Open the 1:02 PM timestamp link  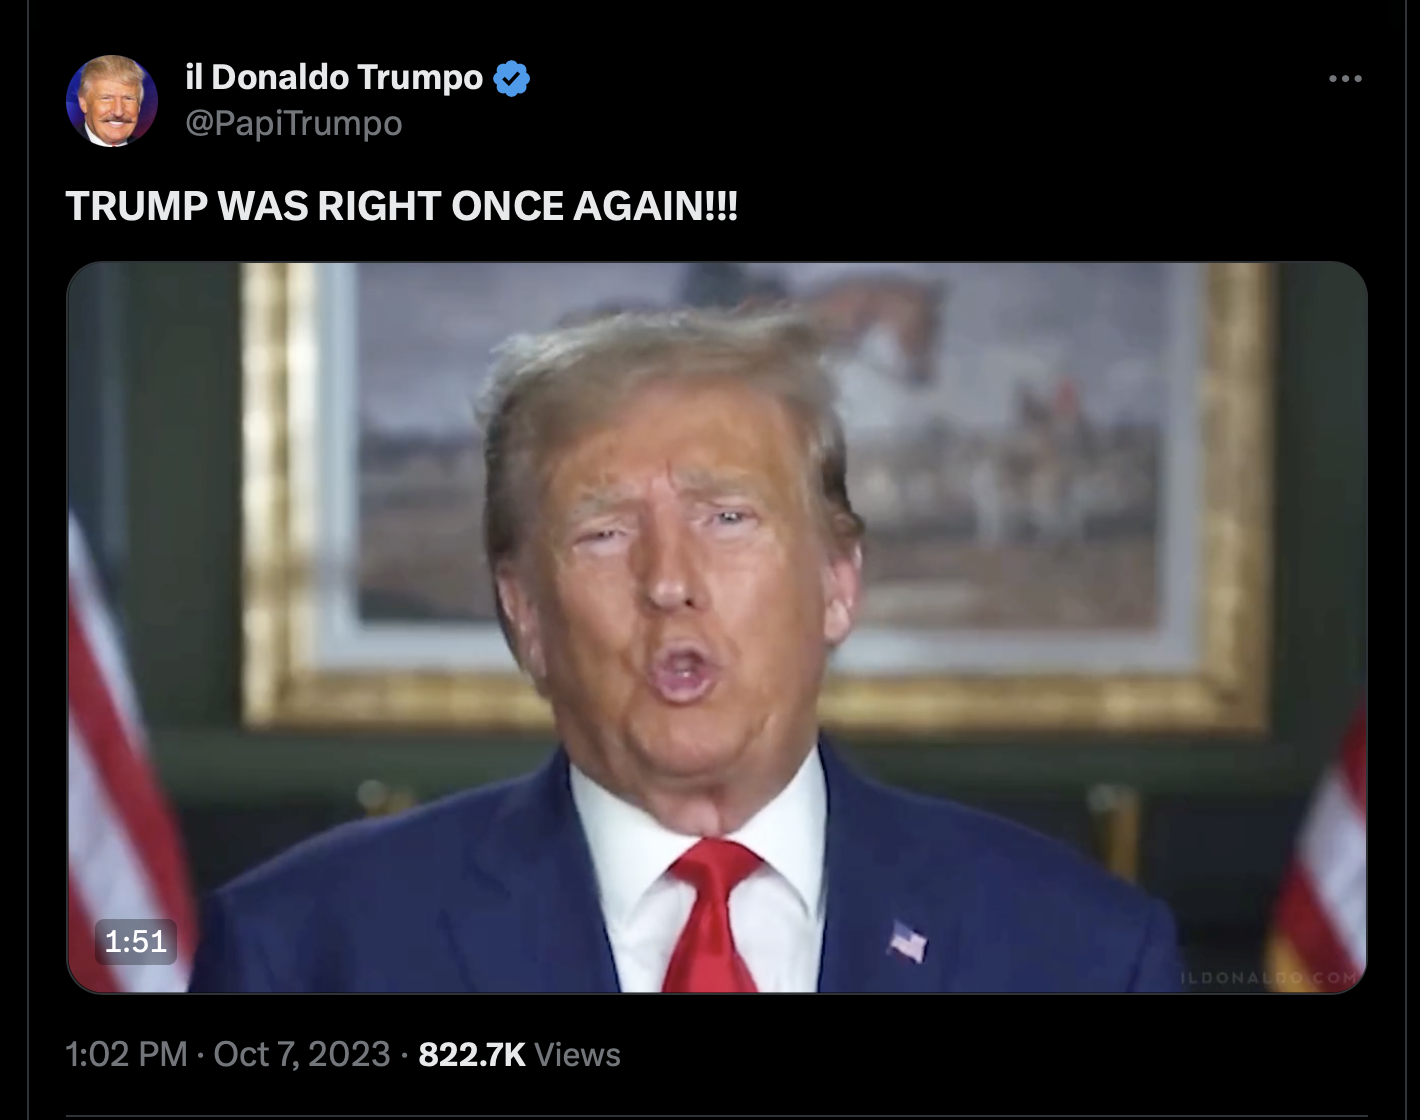tap(126, 1054)
